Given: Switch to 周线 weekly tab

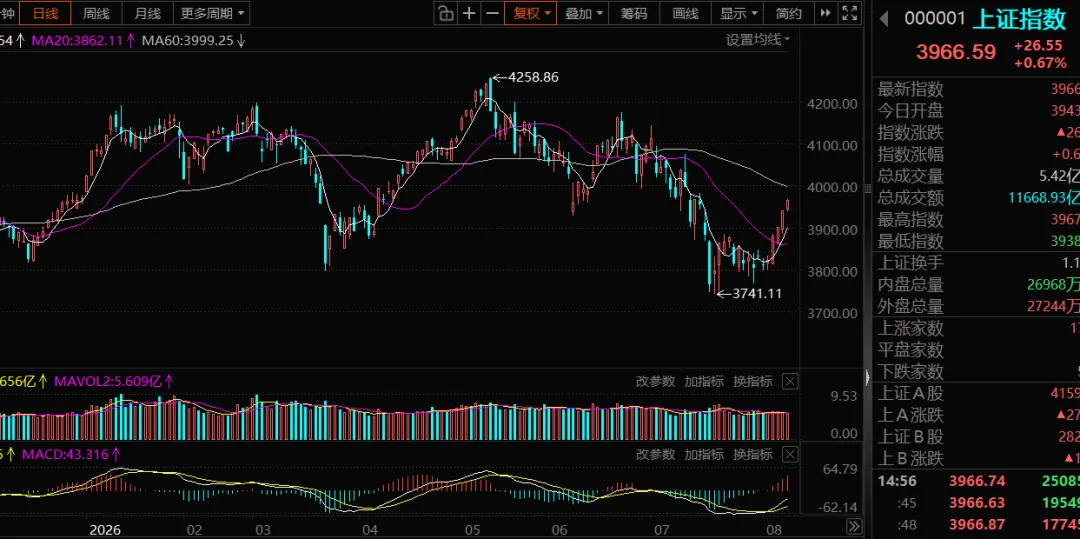Looking at the screenshot, I should (96, 13).
